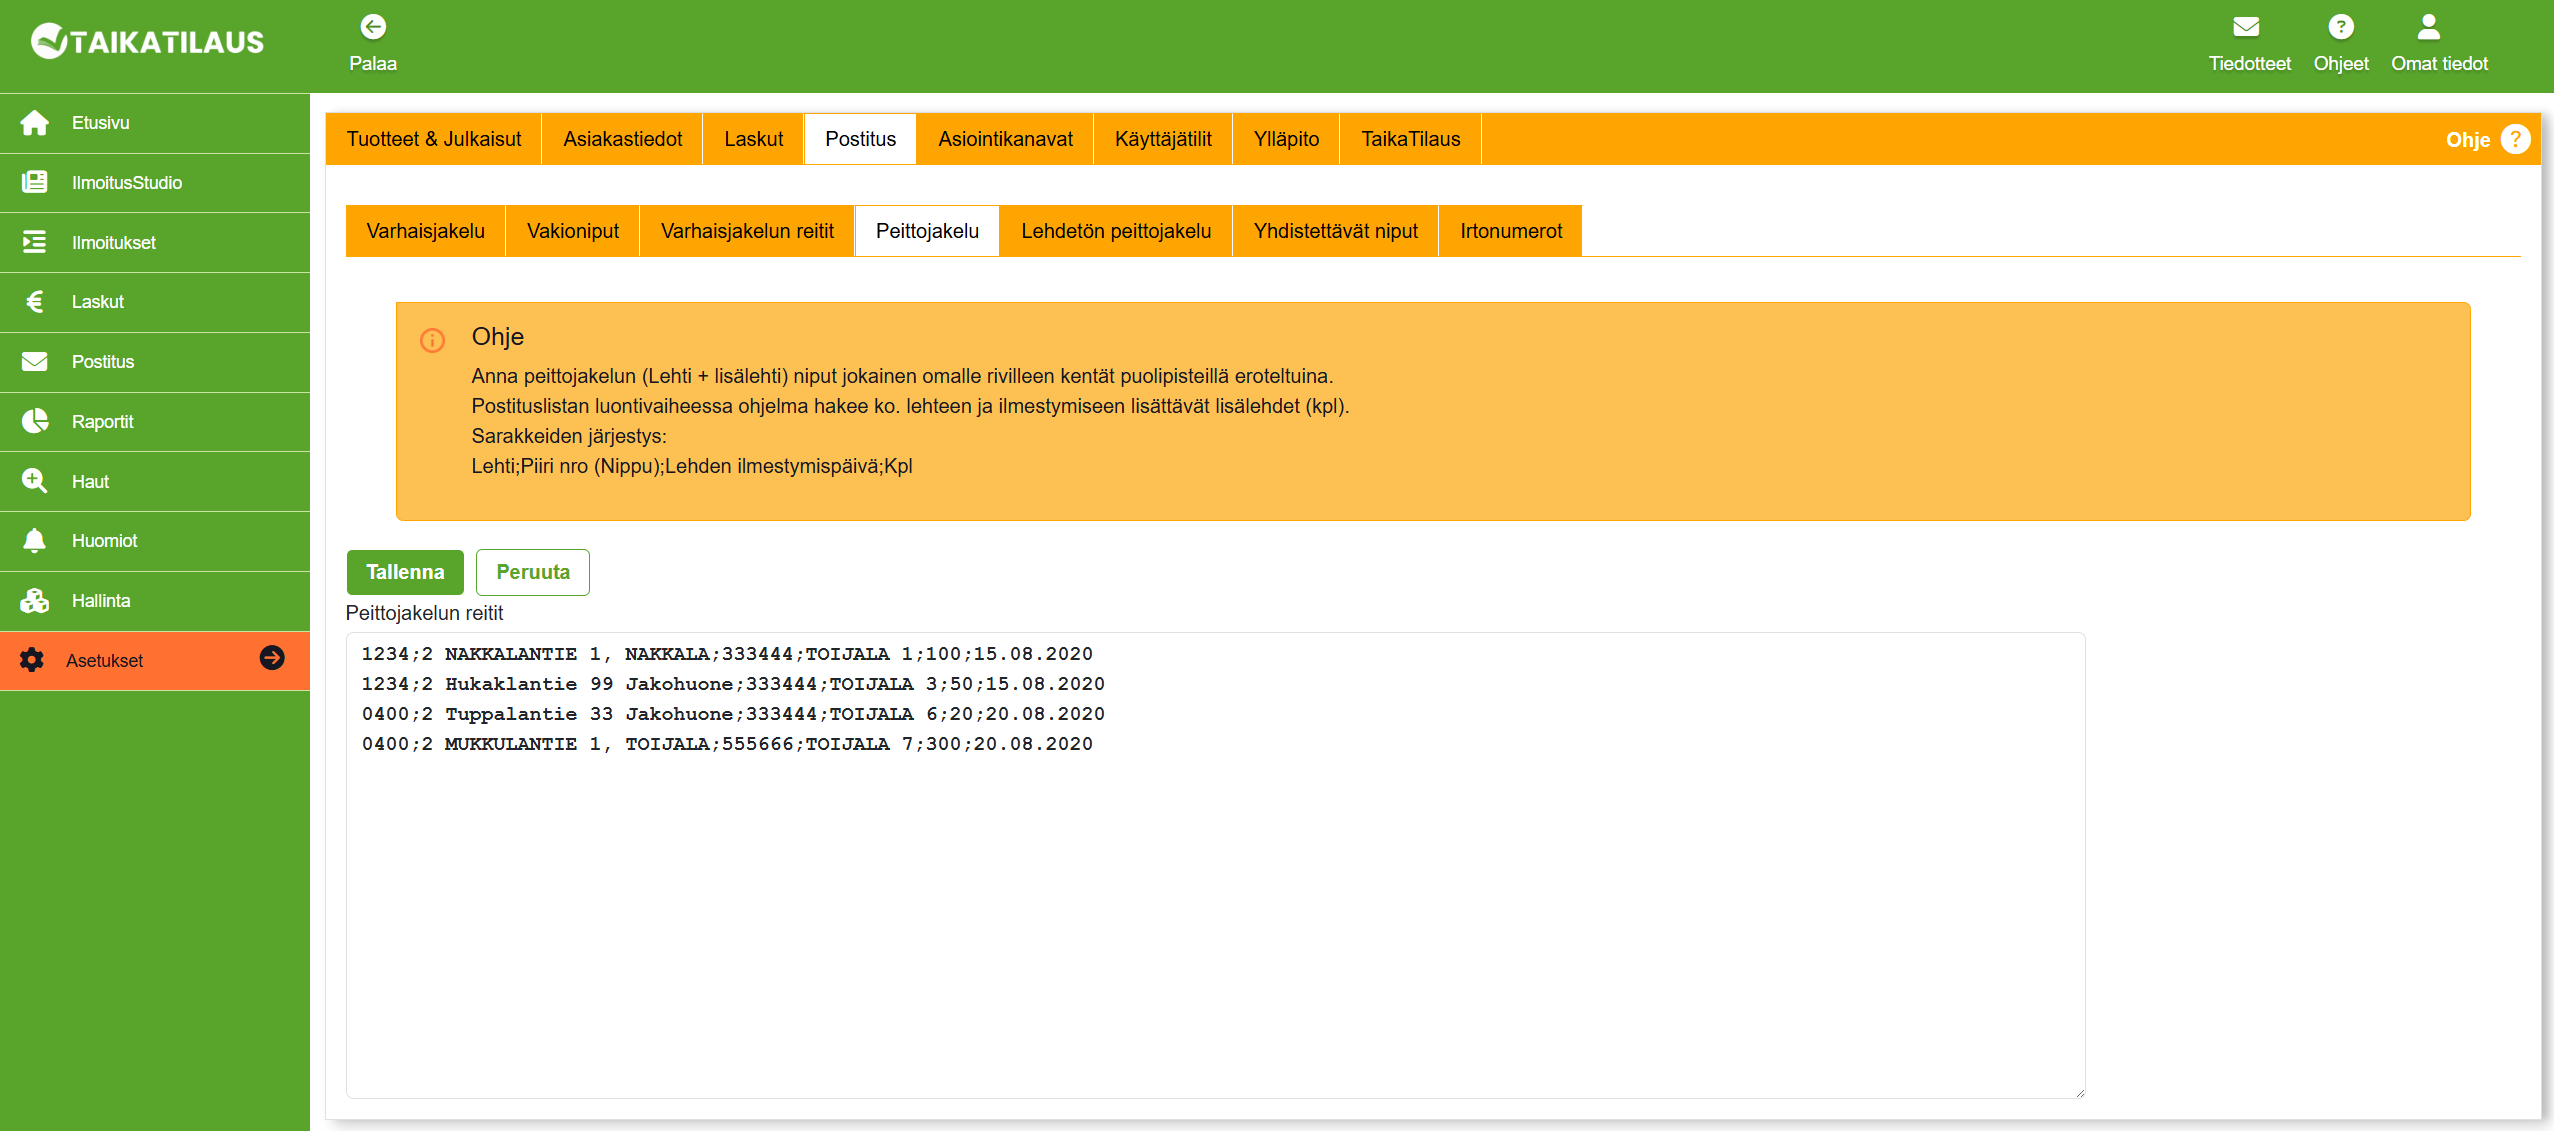
Task: Click the Tallenna button
Action: pyautogui.click(x=405, y=572)
